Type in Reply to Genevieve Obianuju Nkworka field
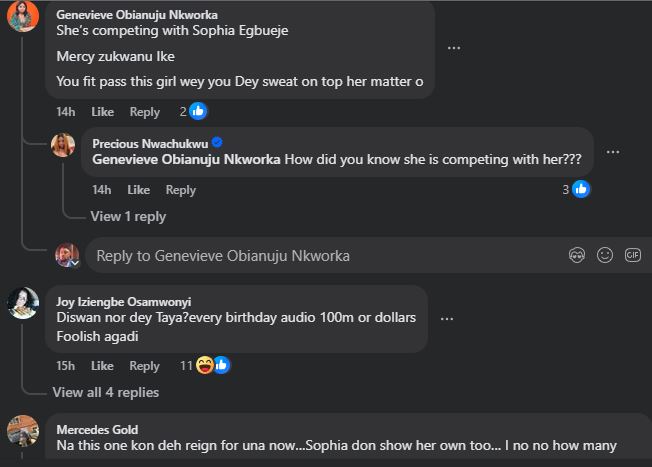 320,256
